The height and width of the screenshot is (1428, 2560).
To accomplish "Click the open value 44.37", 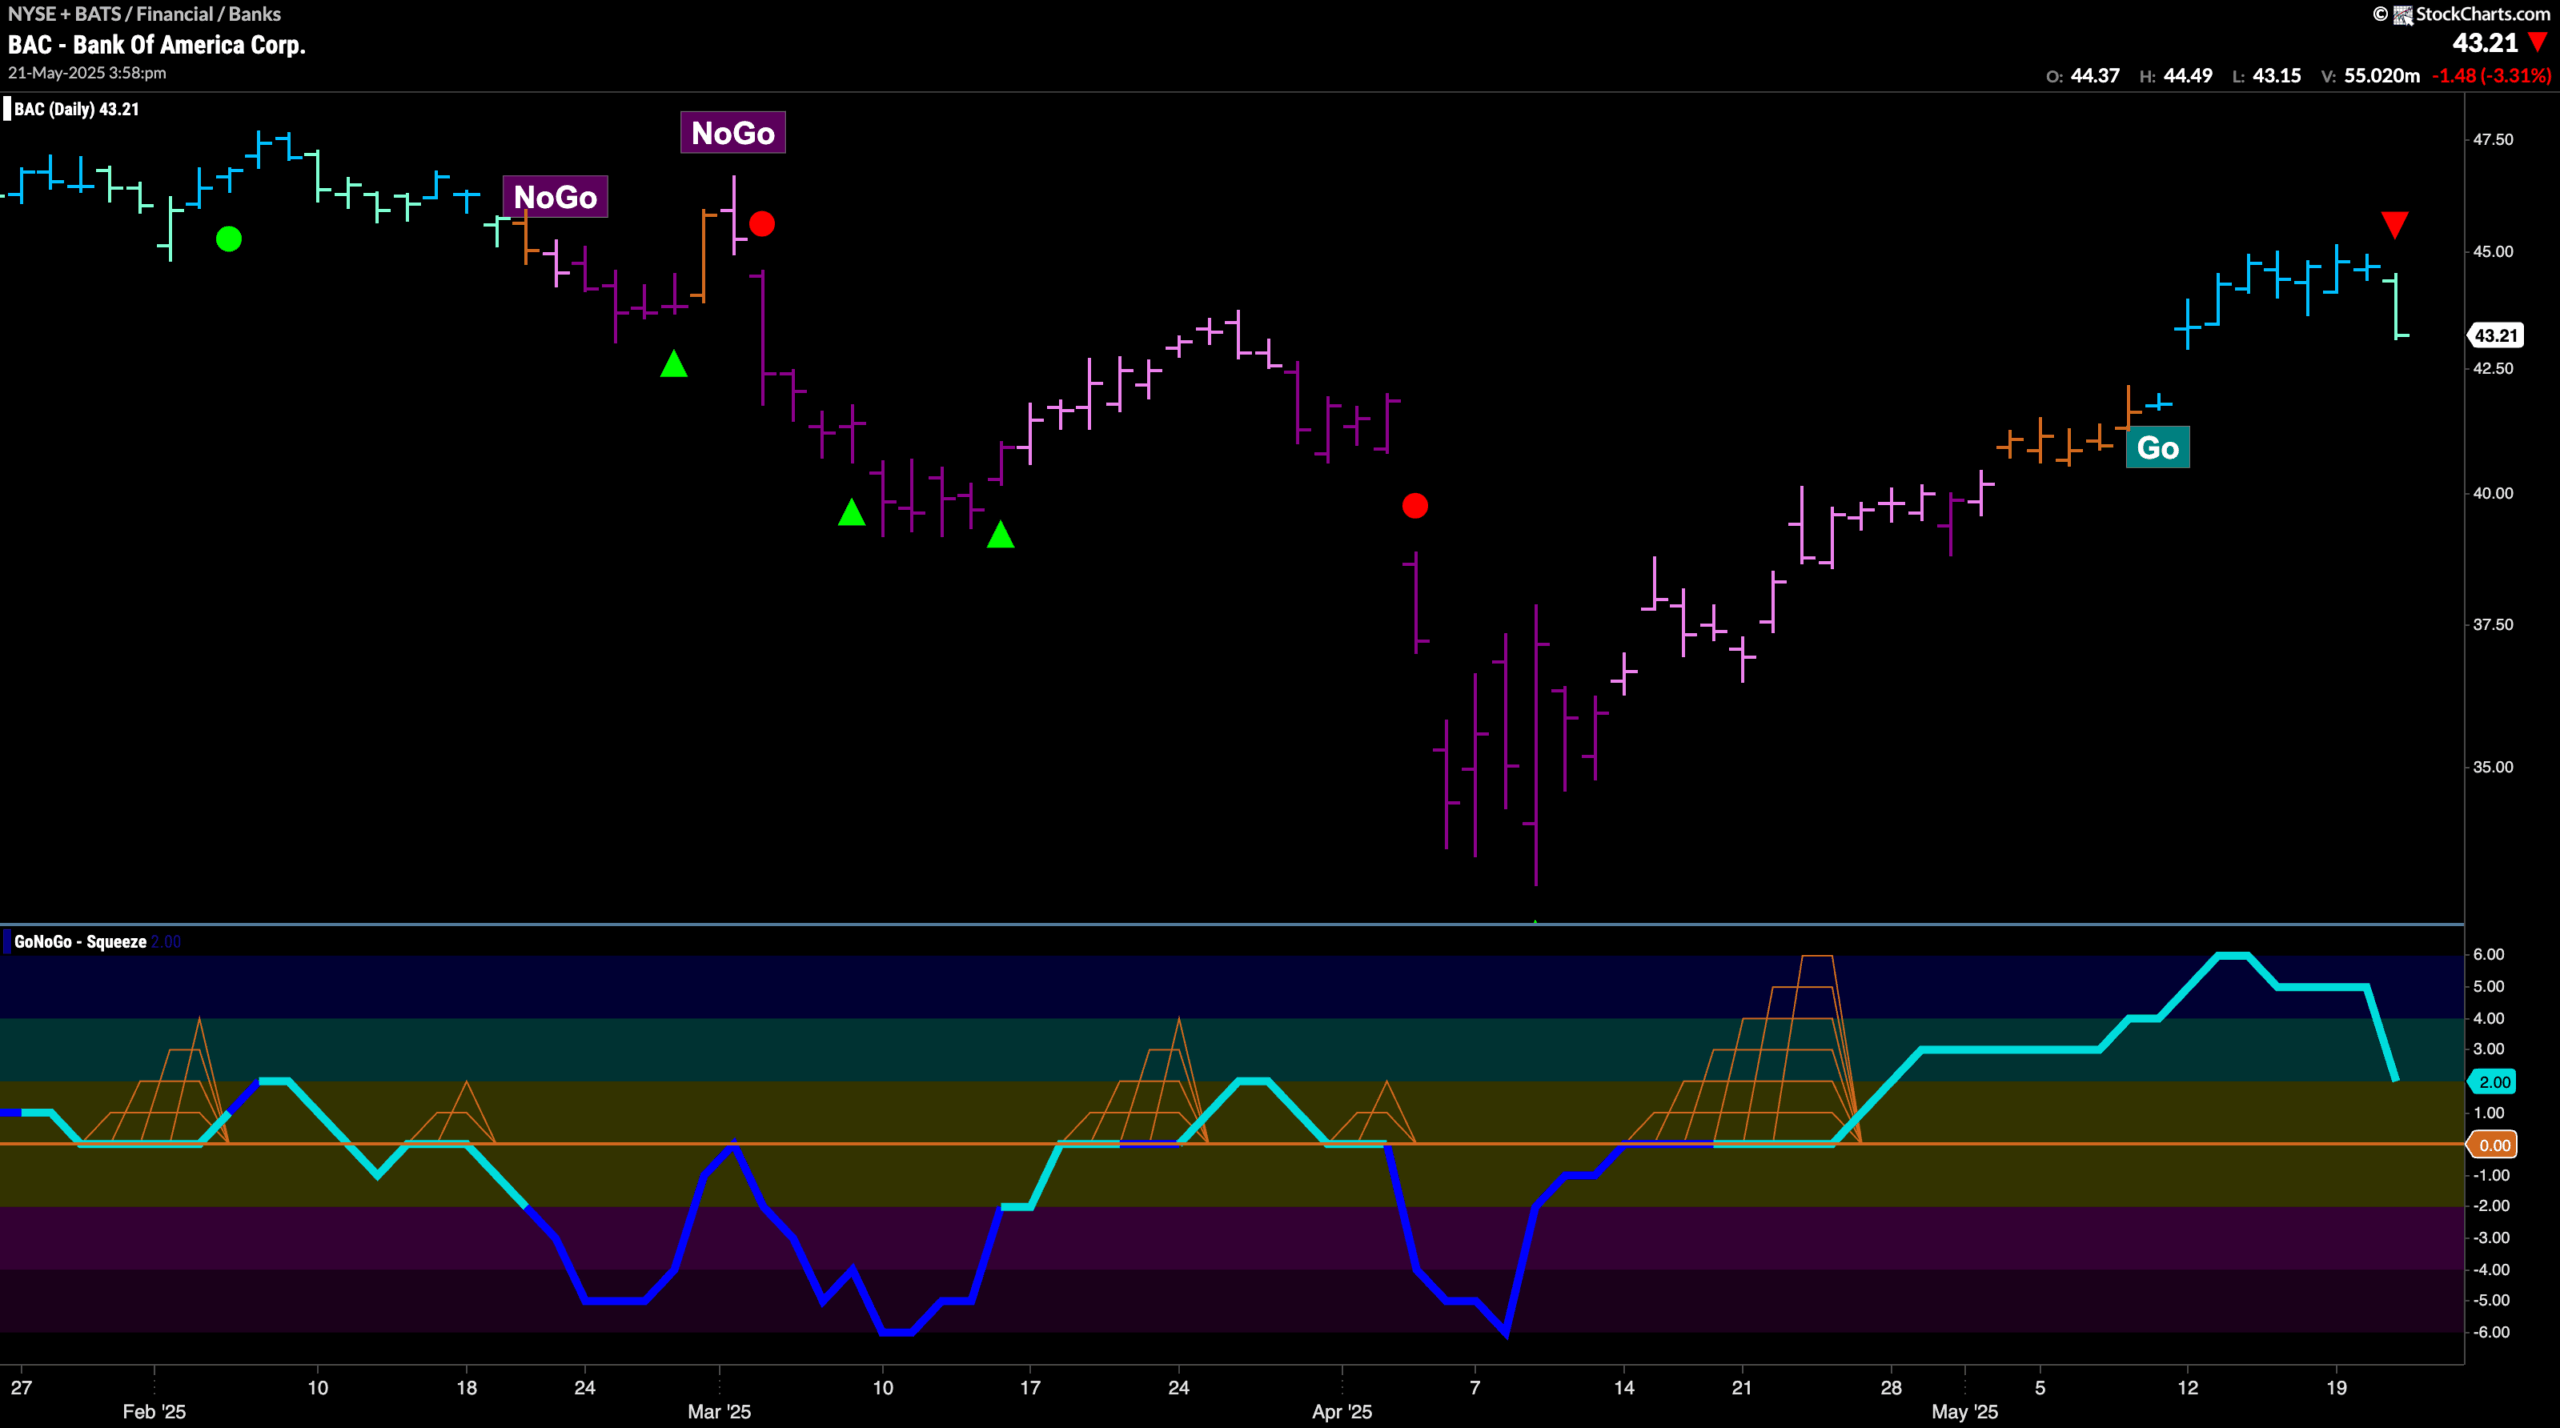I will [2095, 76].
